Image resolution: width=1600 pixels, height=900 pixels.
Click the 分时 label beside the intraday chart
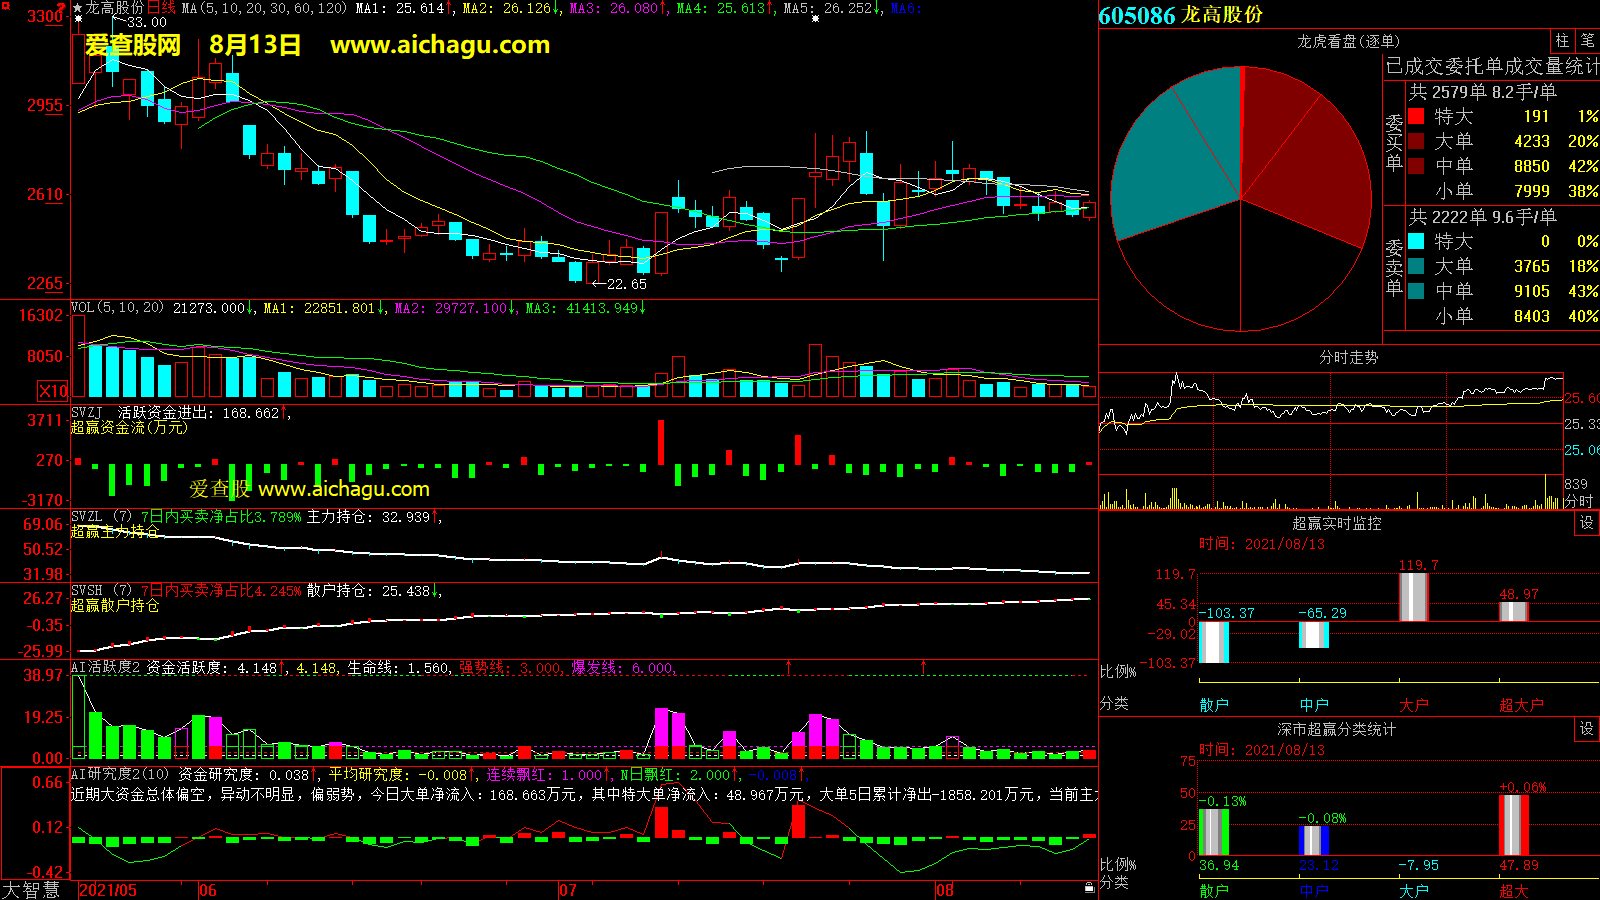[1578, 501]
